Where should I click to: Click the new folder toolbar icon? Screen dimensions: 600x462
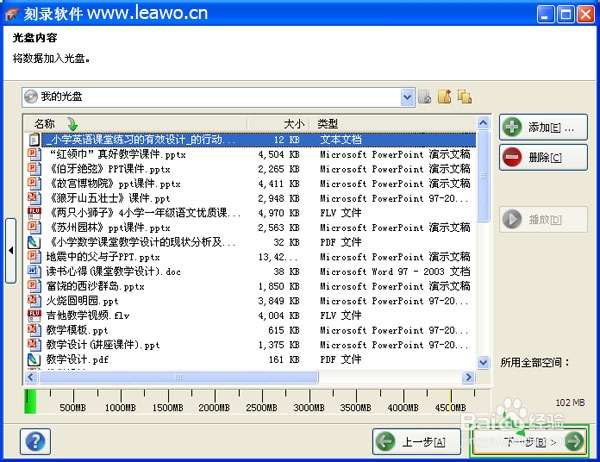(x=444, y=97)
